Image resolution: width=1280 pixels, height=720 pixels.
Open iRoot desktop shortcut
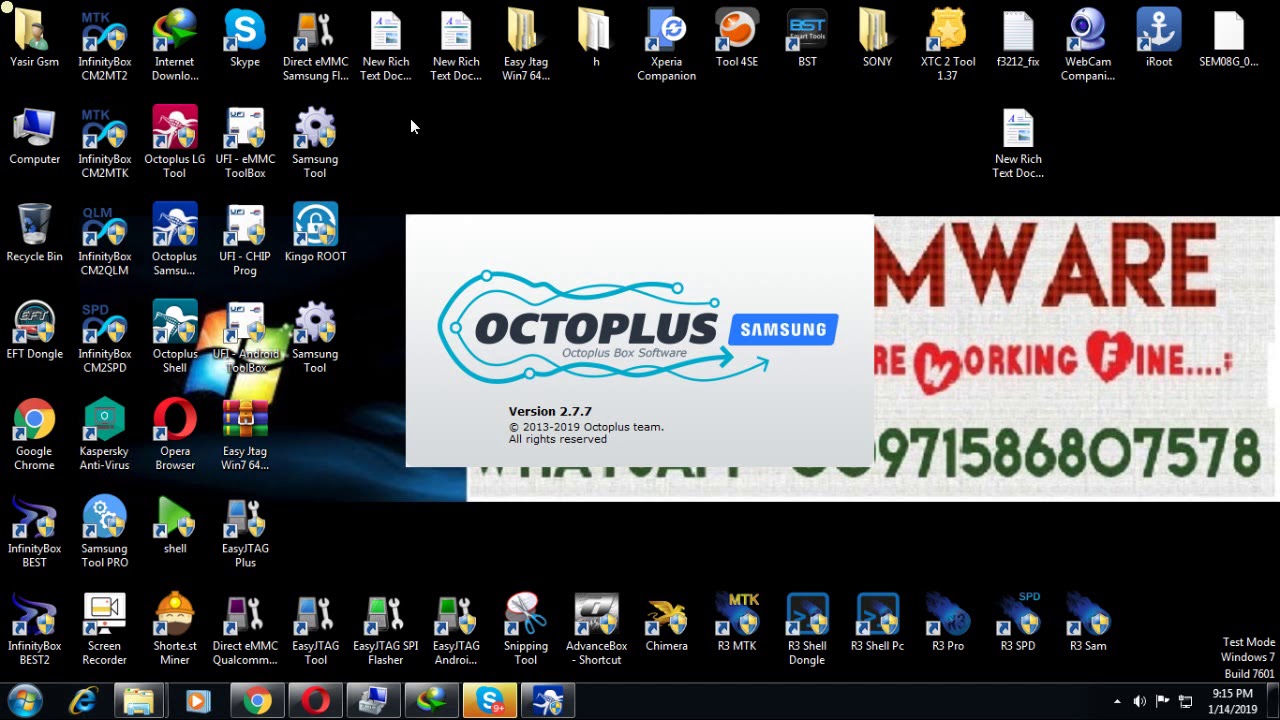1159,40
